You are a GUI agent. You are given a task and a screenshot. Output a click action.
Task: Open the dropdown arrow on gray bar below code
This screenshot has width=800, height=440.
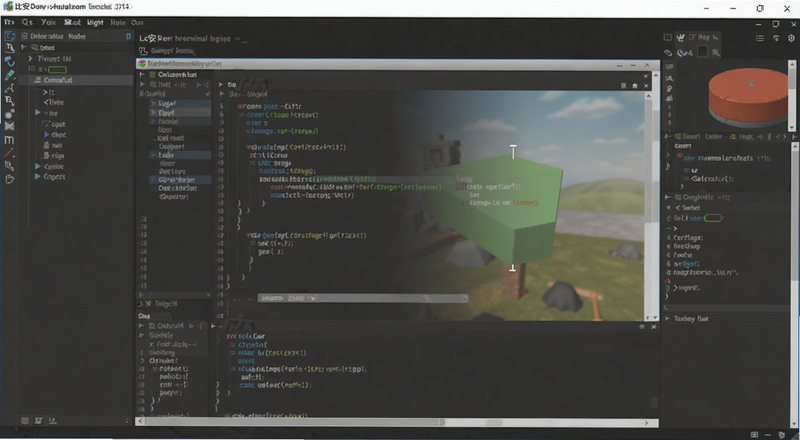[x=313, y=298]
